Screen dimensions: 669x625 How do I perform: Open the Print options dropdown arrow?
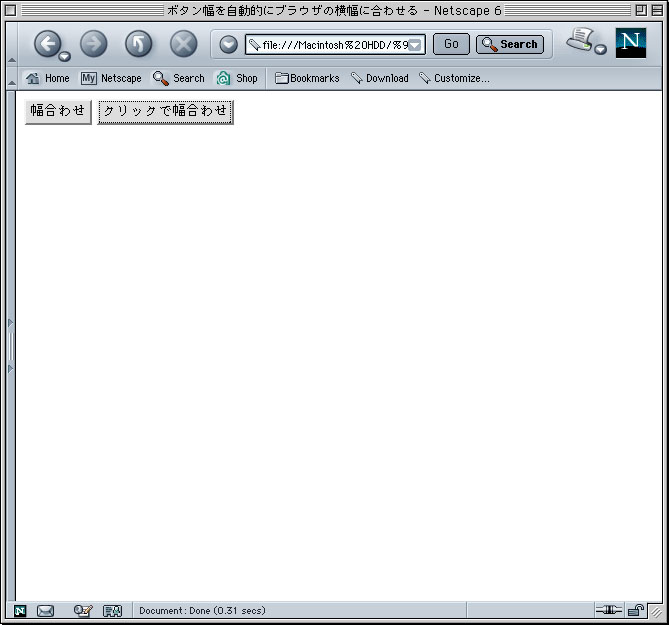pyautogui.click(x=601, y=49)
